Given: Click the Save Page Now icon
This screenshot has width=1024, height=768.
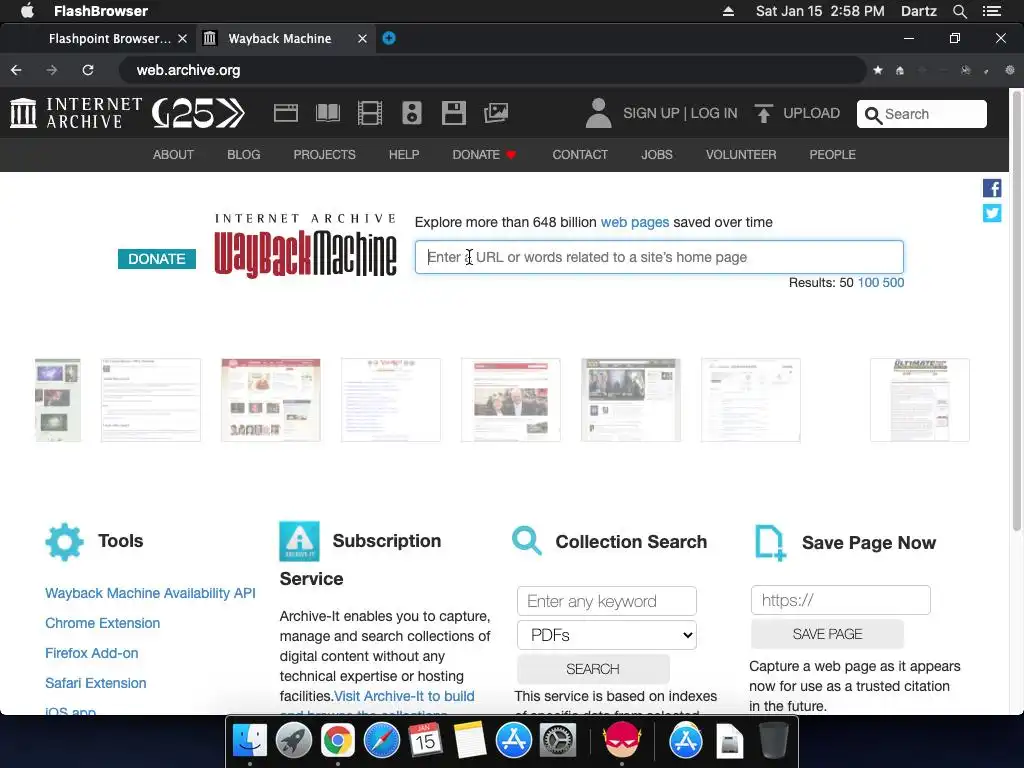Looking at the screenshot, I should click(x=770, y=543).
